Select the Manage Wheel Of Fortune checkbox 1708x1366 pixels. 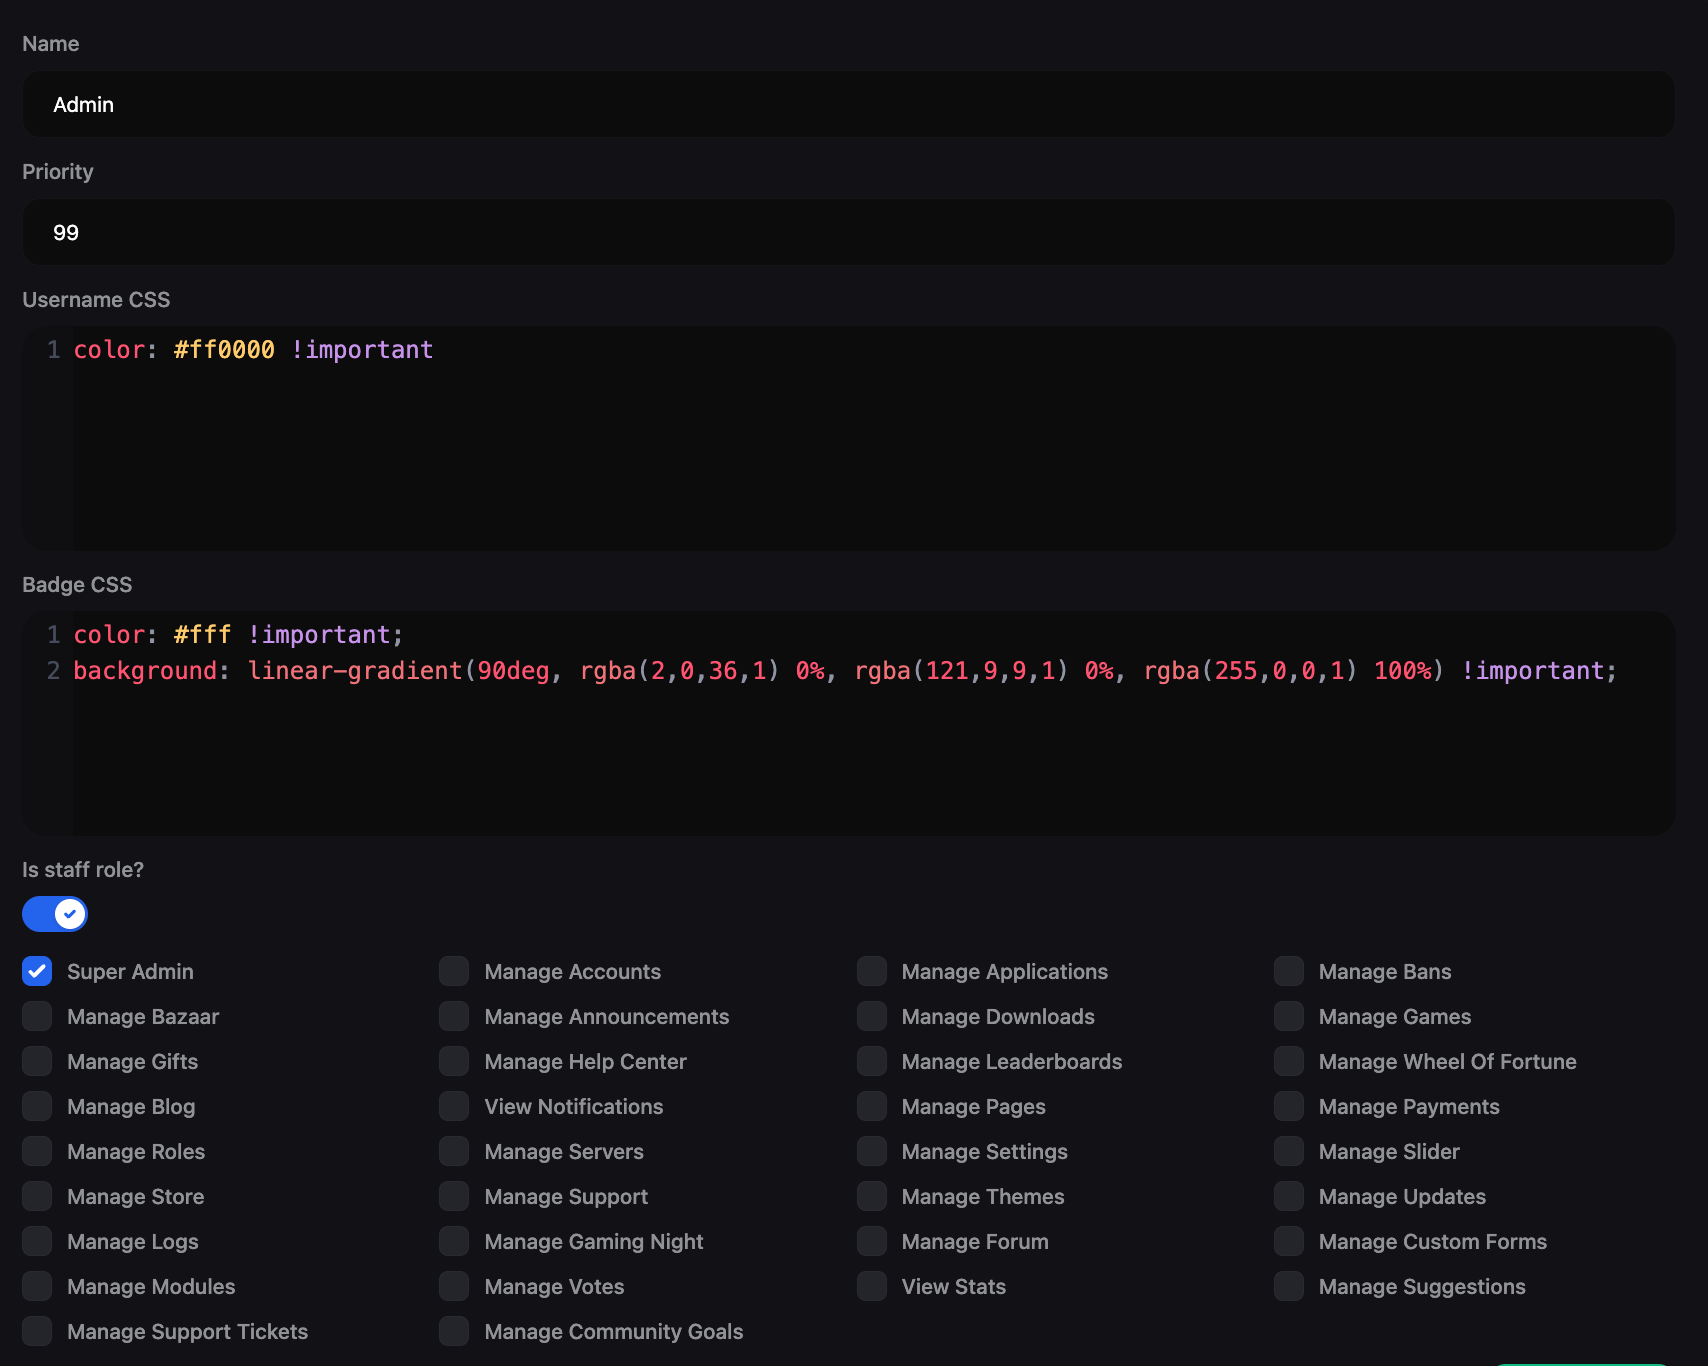coord(1289,1061)
